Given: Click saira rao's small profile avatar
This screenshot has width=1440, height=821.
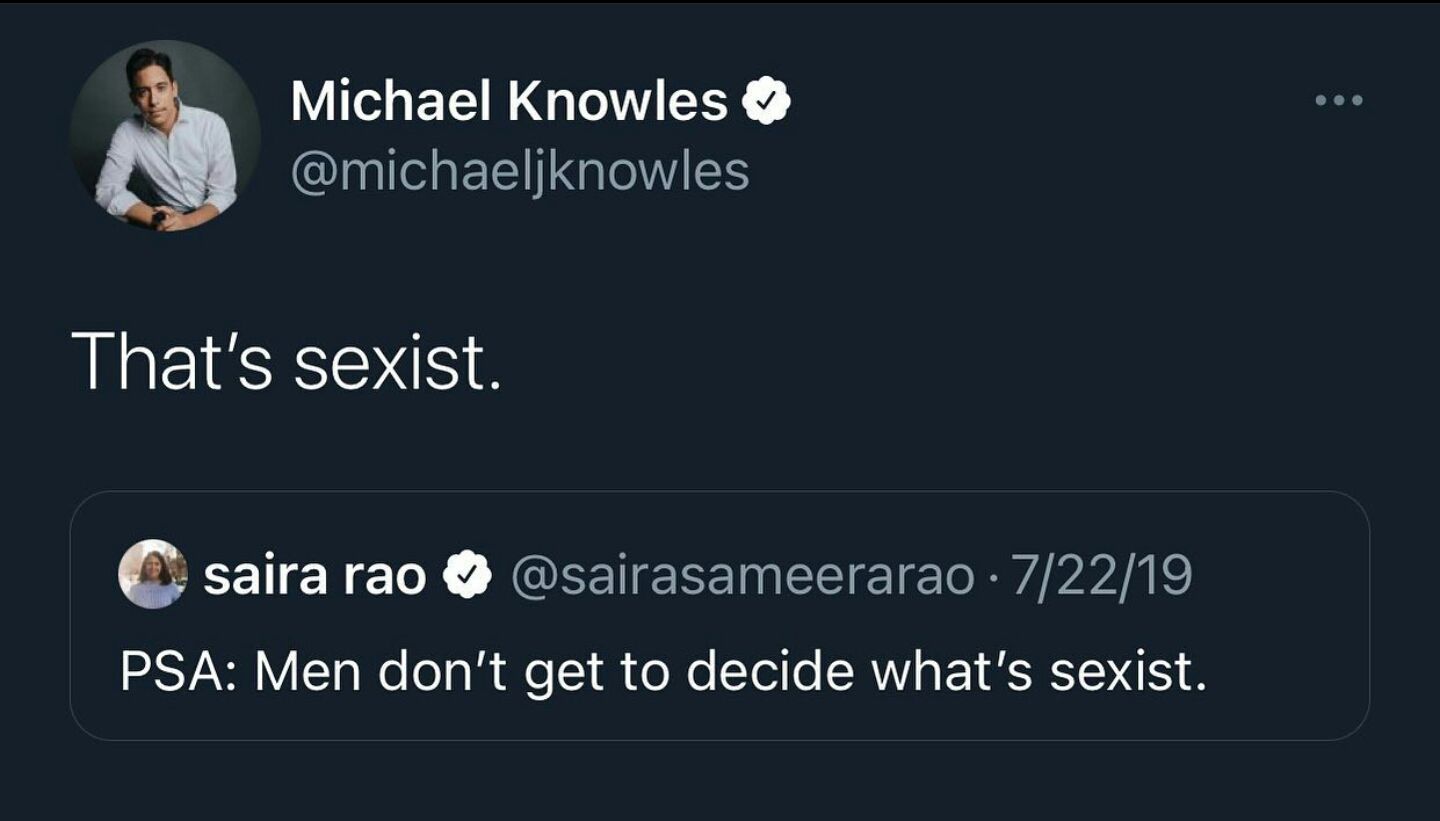Looking at the screenshot, I should point(152,574).
